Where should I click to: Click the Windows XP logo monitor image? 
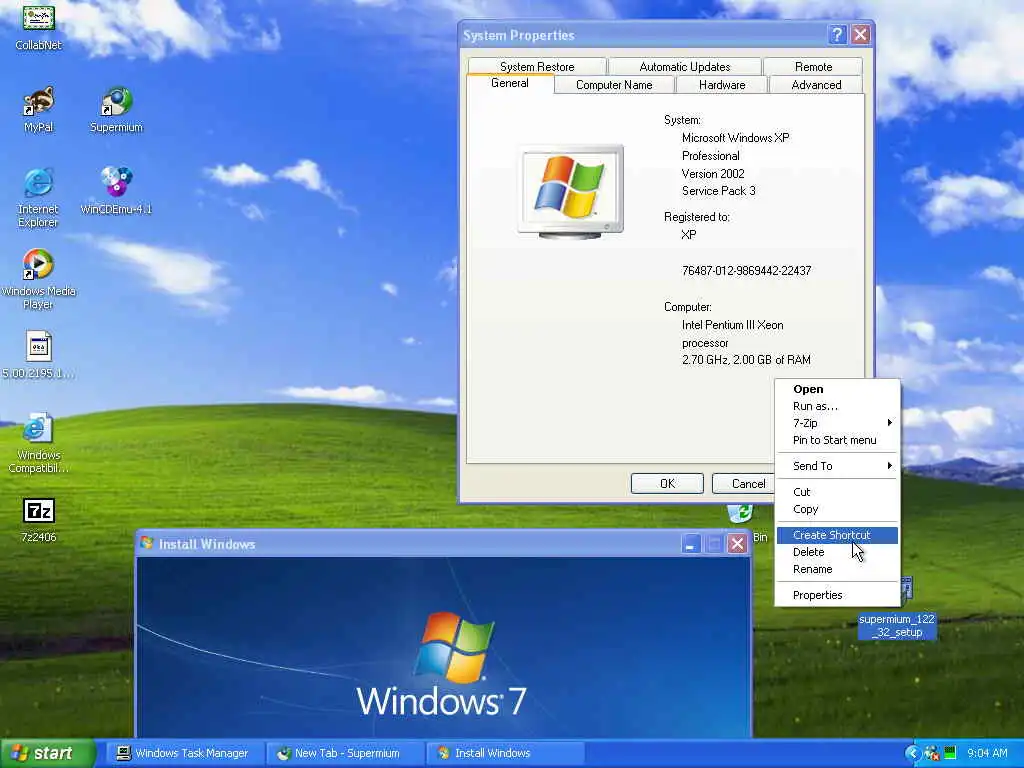[x=571, y=191]
